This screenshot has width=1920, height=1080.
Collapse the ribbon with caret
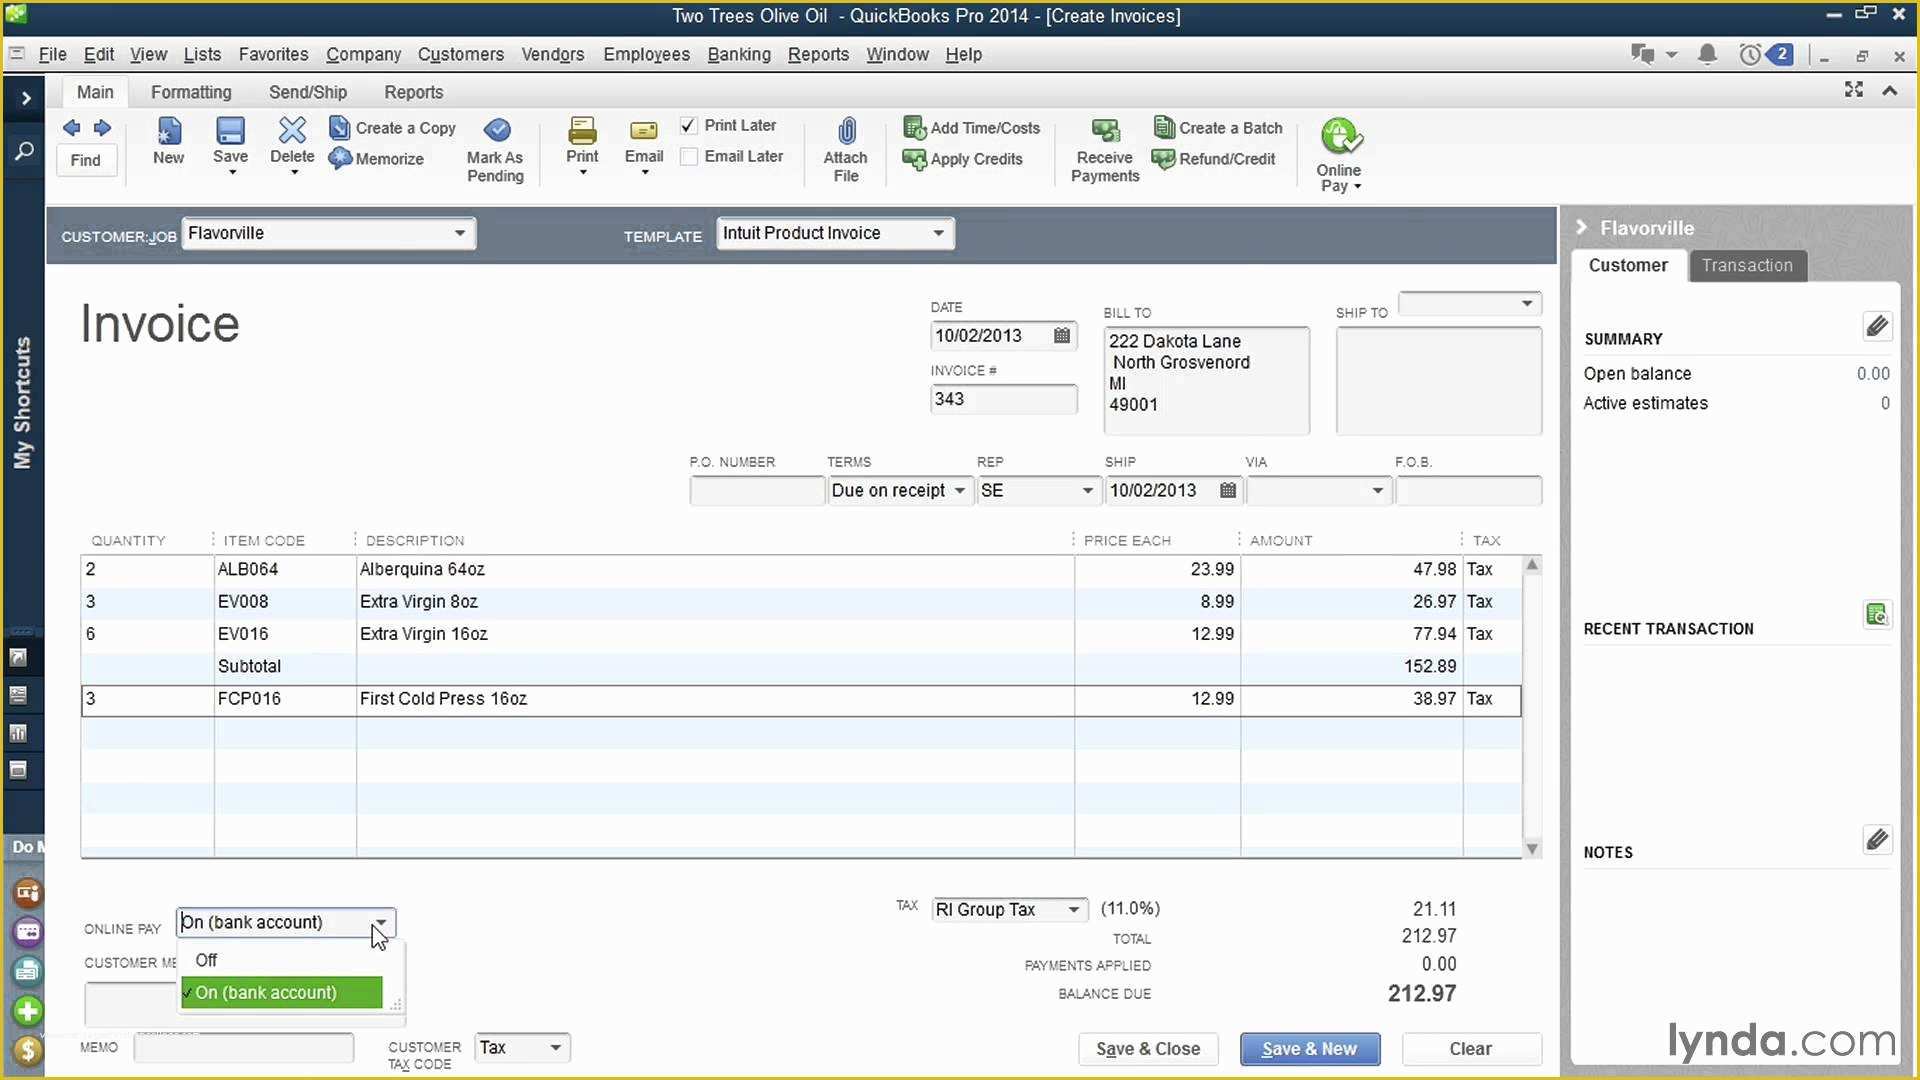pos(1889,91)
